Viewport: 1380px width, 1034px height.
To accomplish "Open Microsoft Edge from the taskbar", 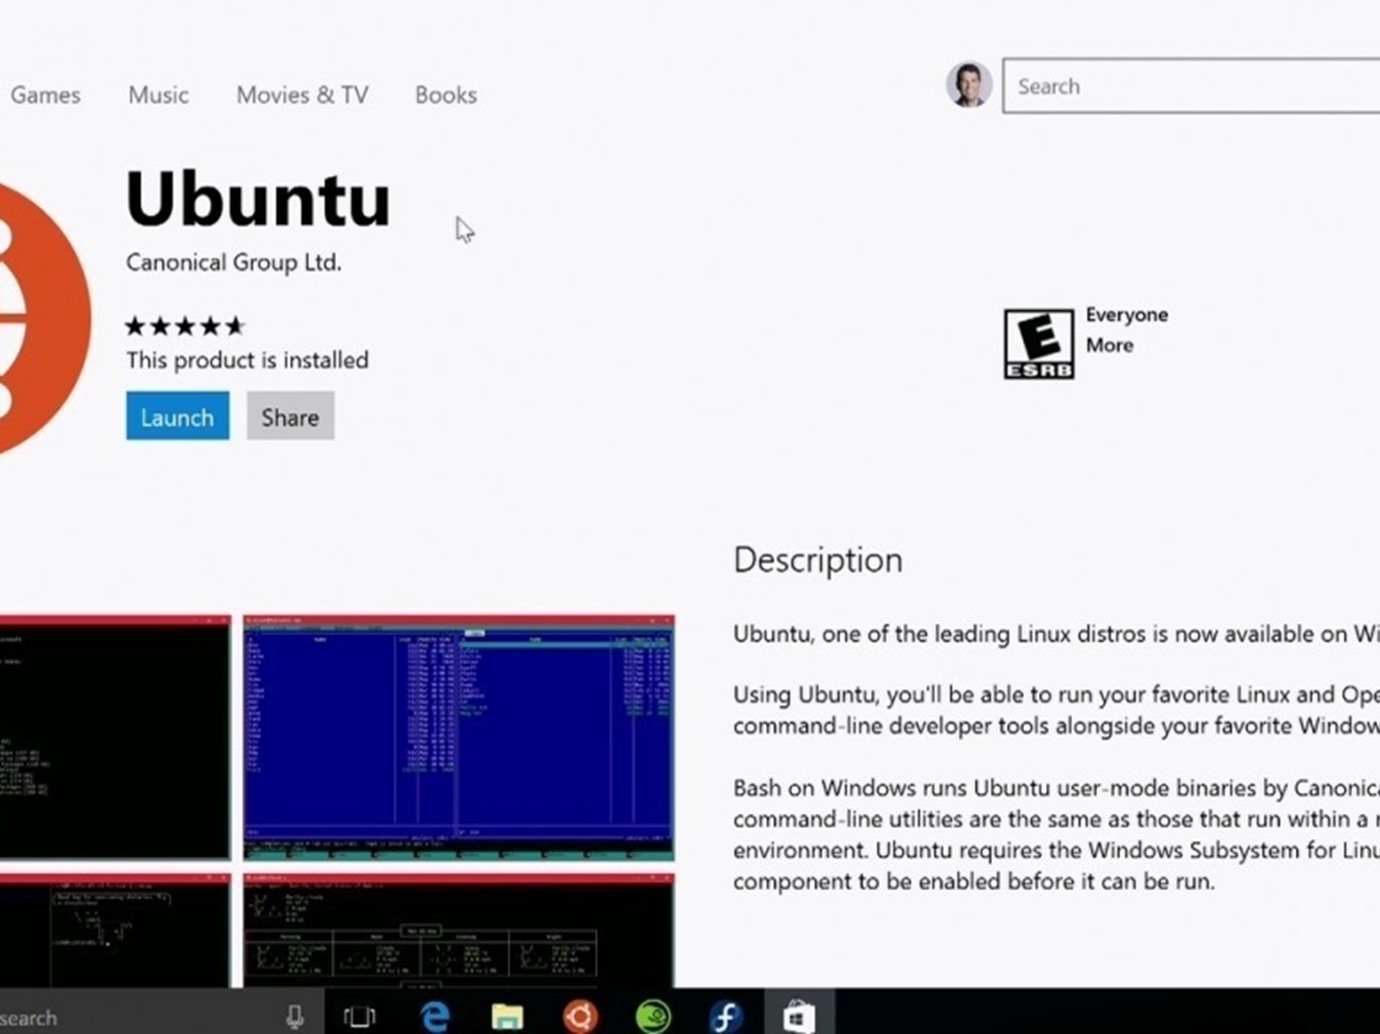I will [x=434, y=1017].
